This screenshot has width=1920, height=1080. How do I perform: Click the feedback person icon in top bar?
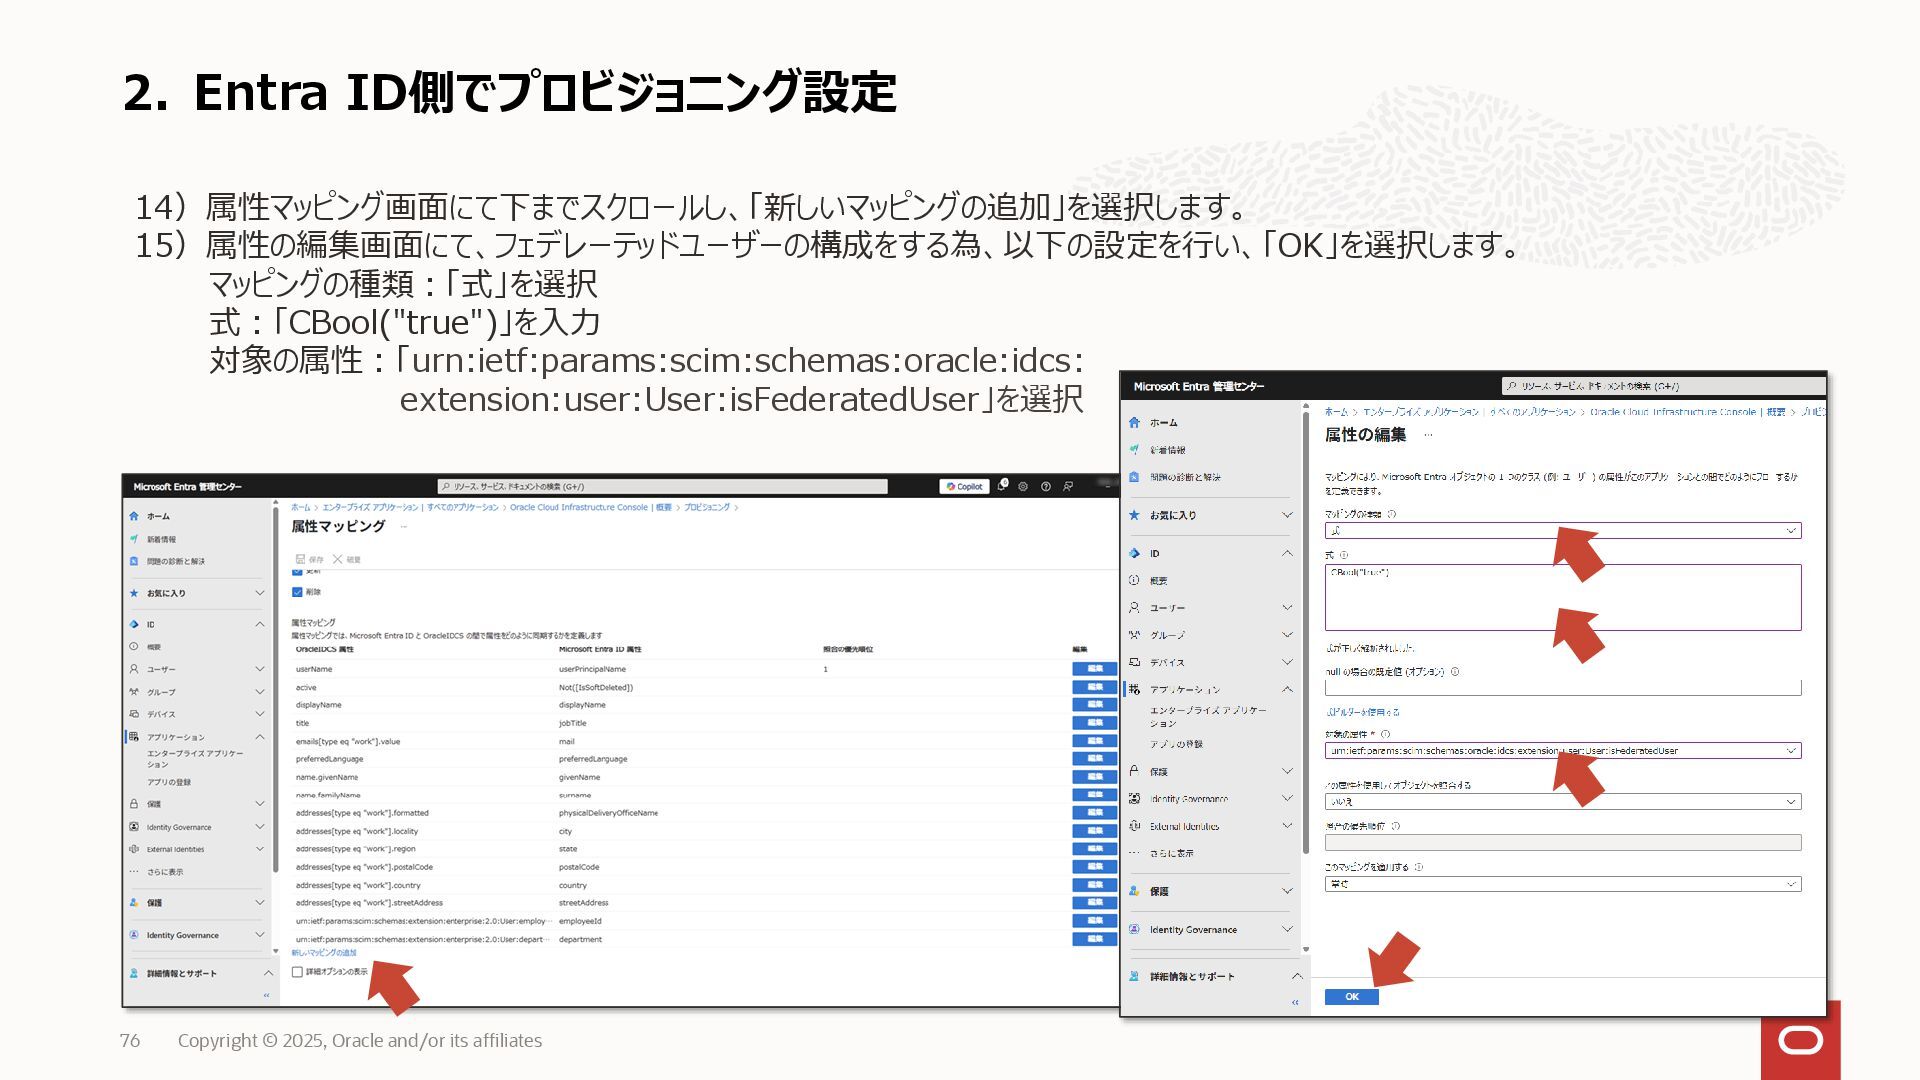coord(1068,487)
